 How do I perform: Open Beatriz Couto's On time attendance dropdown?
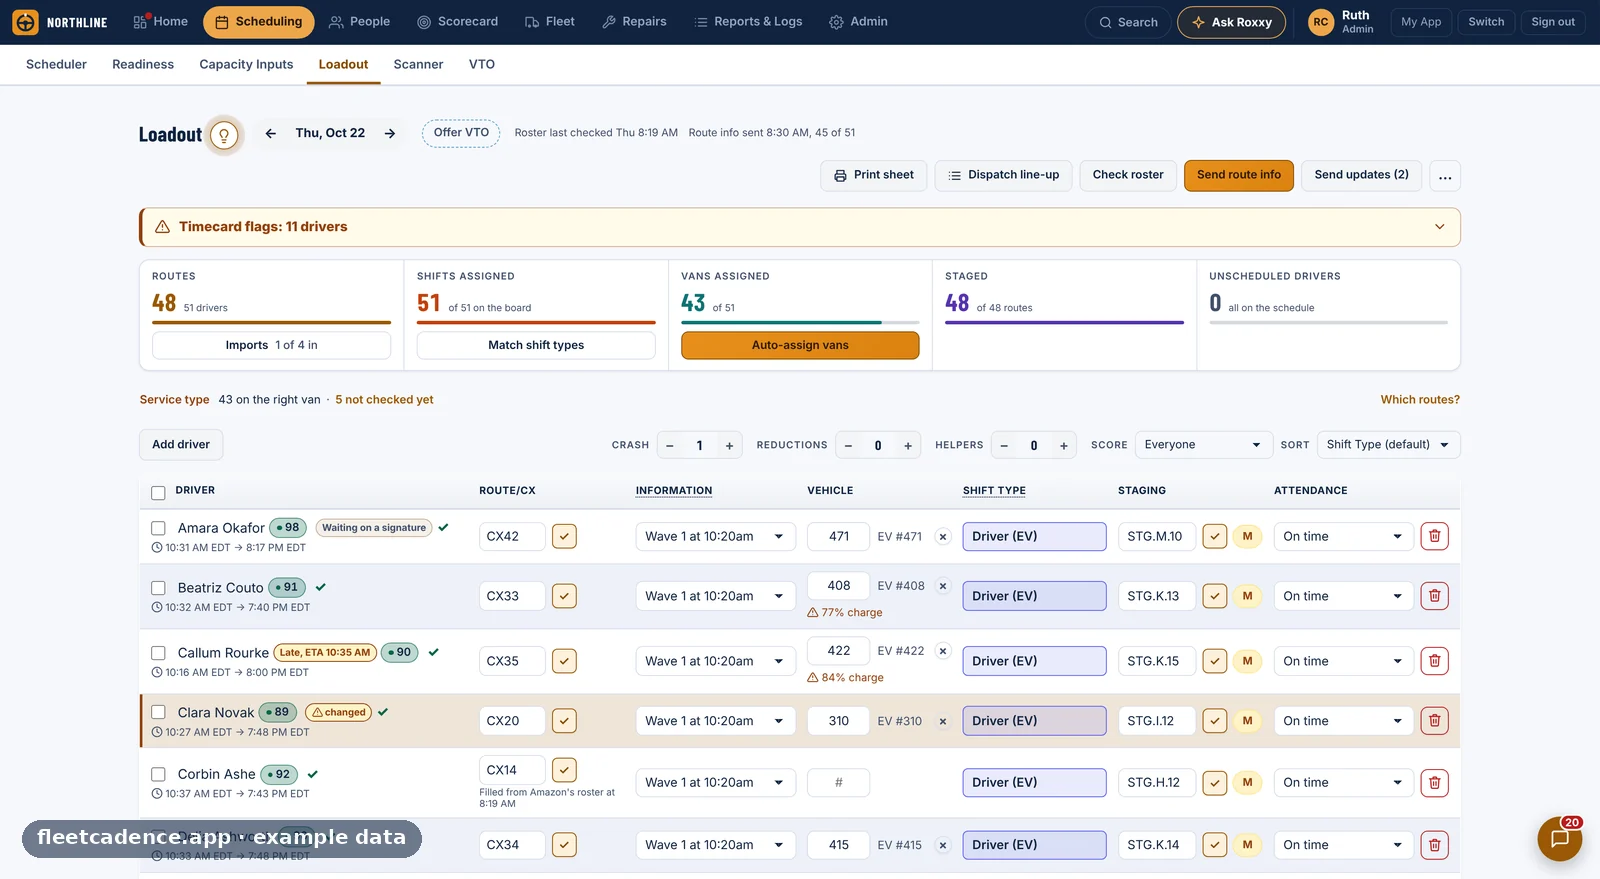pos(1344,596)
